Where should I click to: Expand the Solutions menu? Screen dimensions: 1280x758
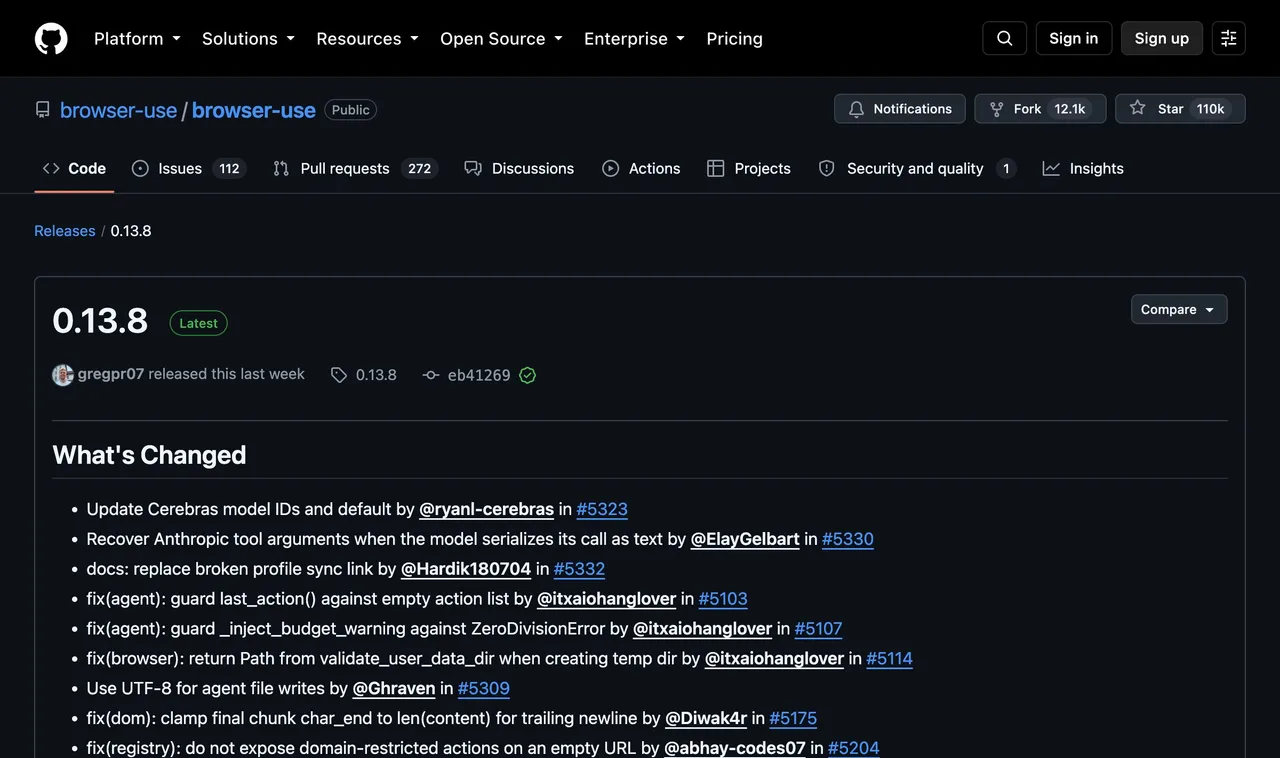point(248,38)
